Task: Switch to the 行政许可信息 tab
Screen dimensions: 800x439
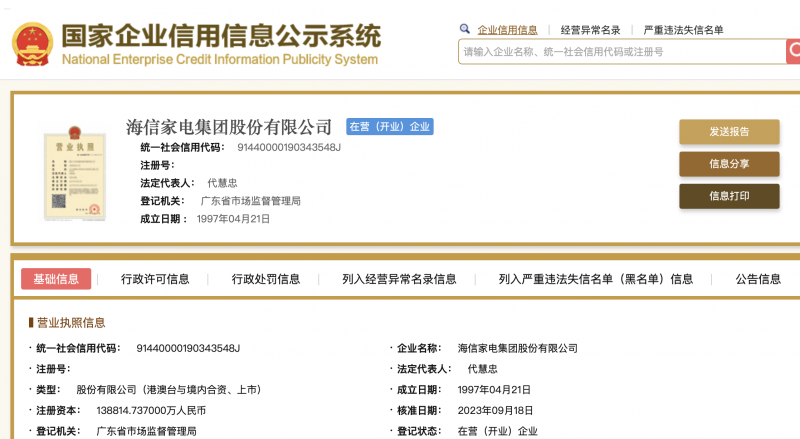Action: point(155,279)
